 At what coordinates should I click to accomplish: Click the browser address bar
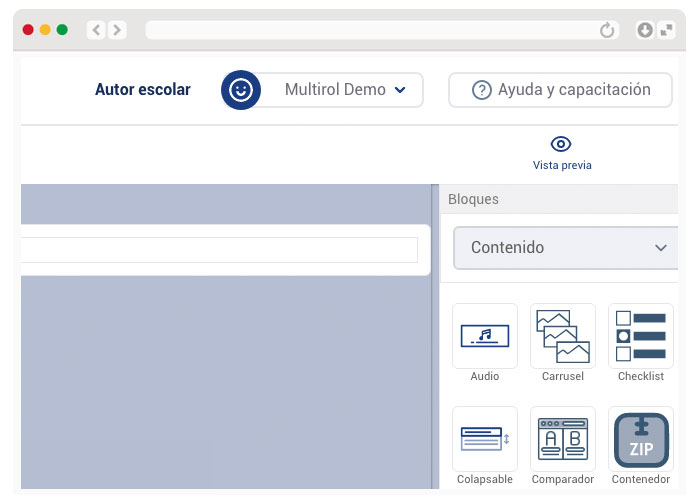370,30
